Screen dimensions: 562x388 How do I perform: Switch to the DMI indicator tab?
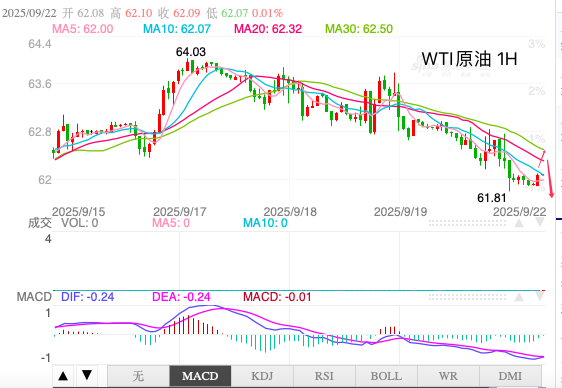click(x=510, y=376)
